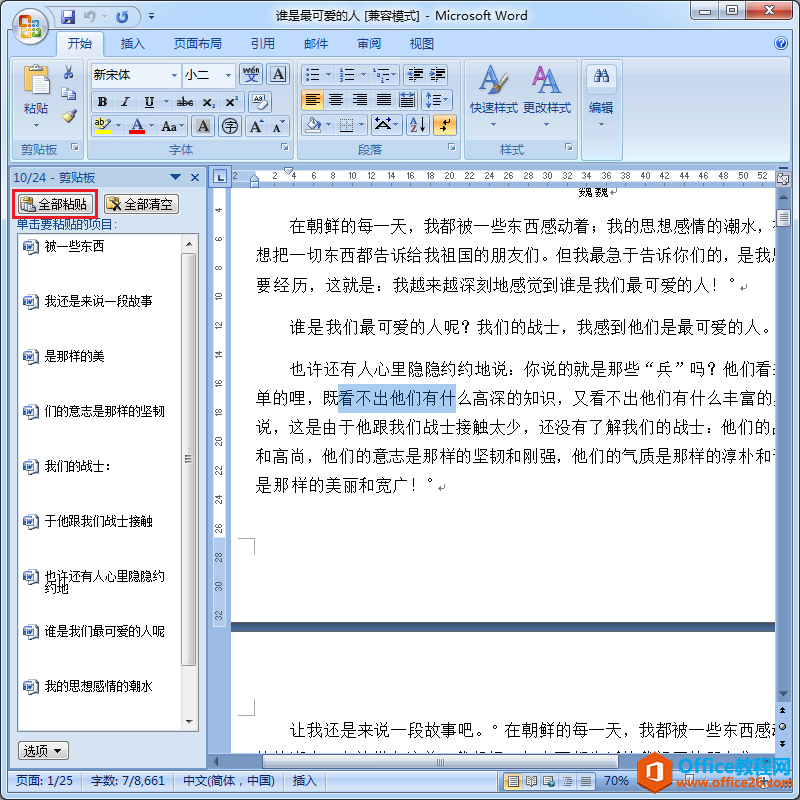Toggle Underline formatting
Viewport: 800px width, 800px height.
[x=148, y=102]
